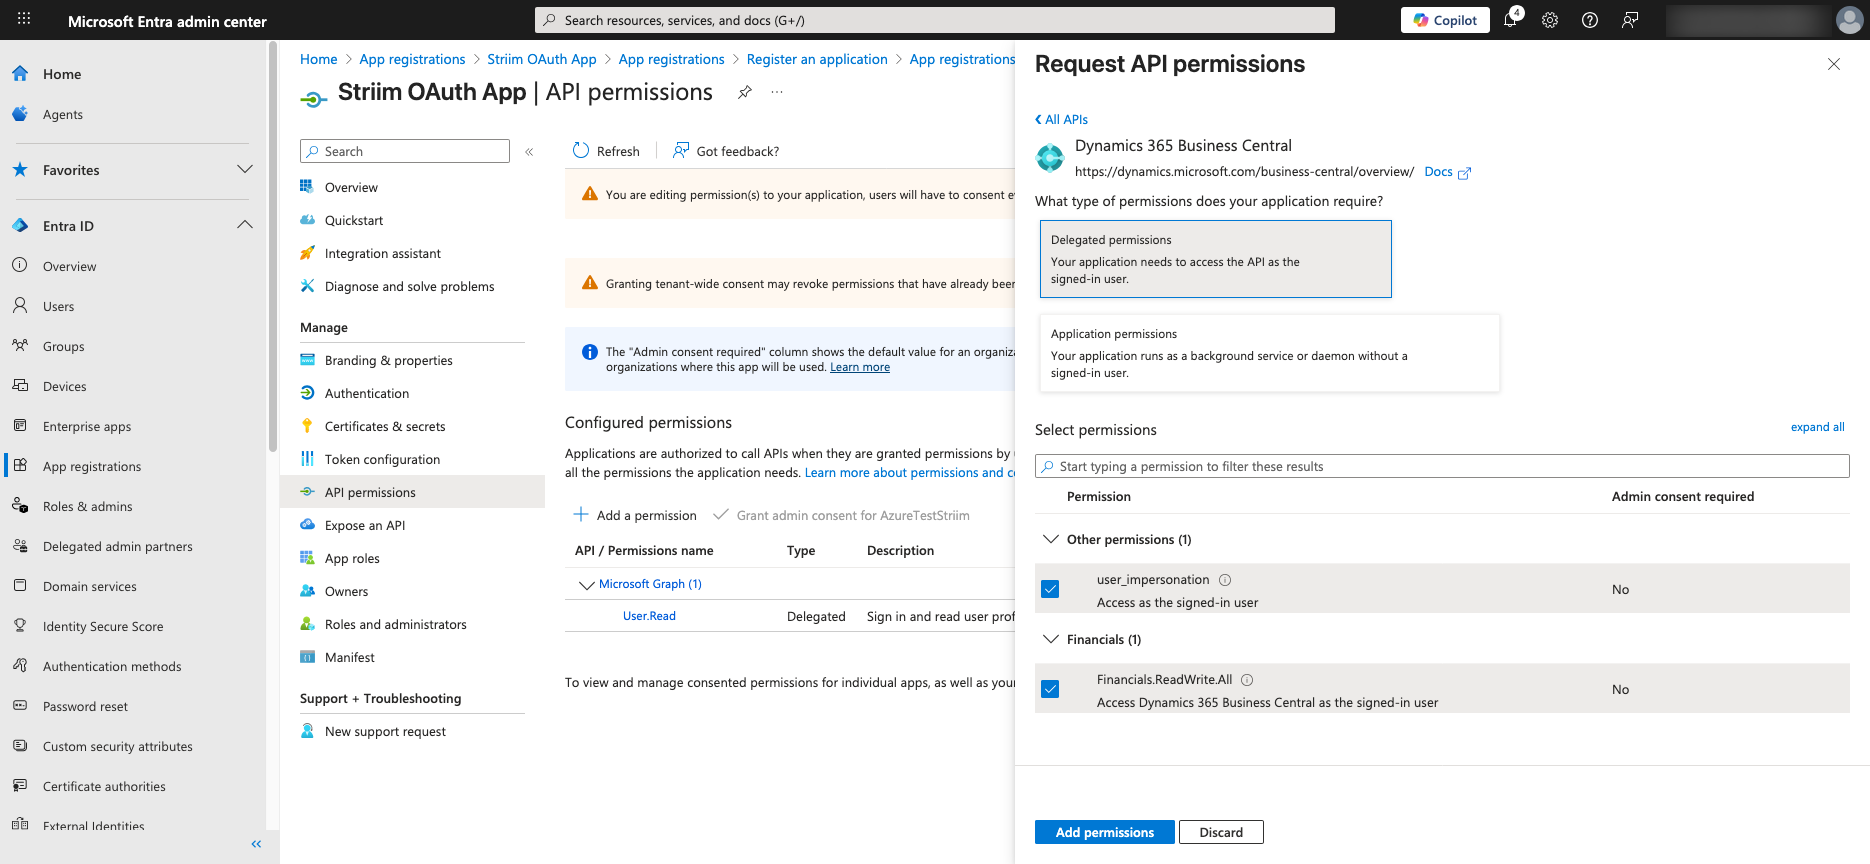Click the permission filter search box
1870x864 pixels.
(1300, 466)
